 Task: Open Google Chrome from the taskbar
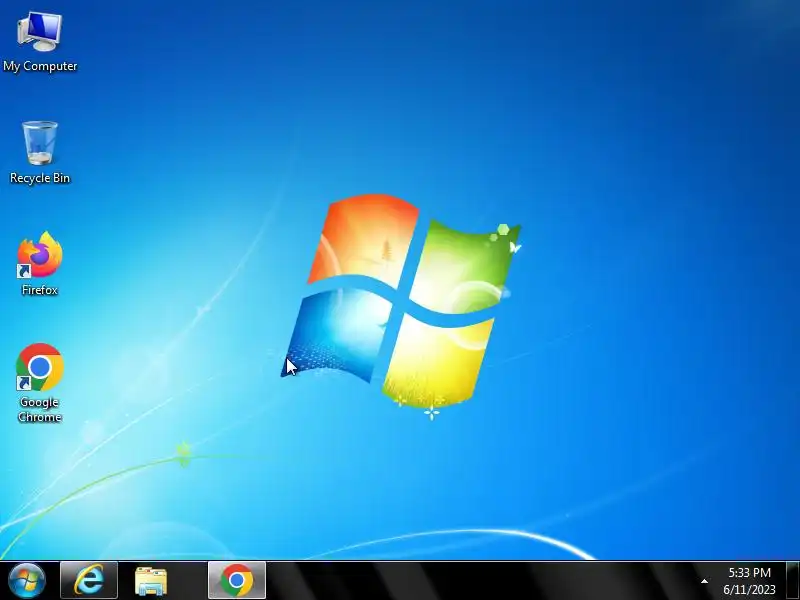coord(237,581)
